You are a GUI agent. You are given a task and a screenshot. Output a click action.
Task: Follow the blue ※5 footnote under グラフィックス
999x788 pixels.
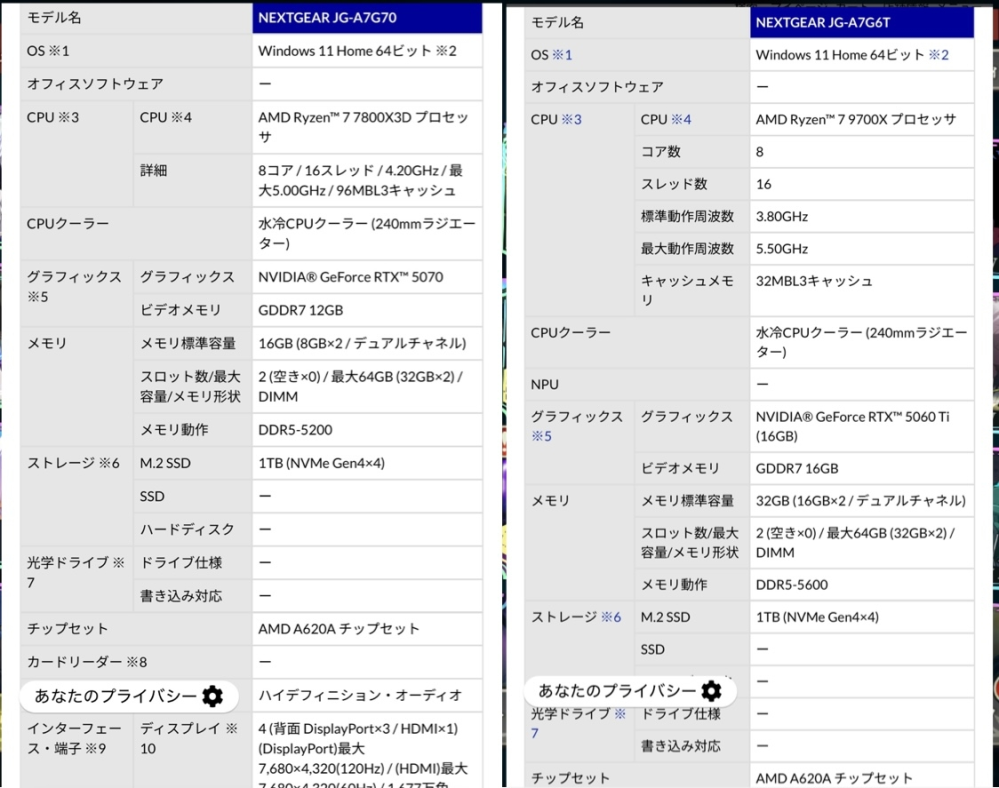pyautogui.click(x=542, y=436)
